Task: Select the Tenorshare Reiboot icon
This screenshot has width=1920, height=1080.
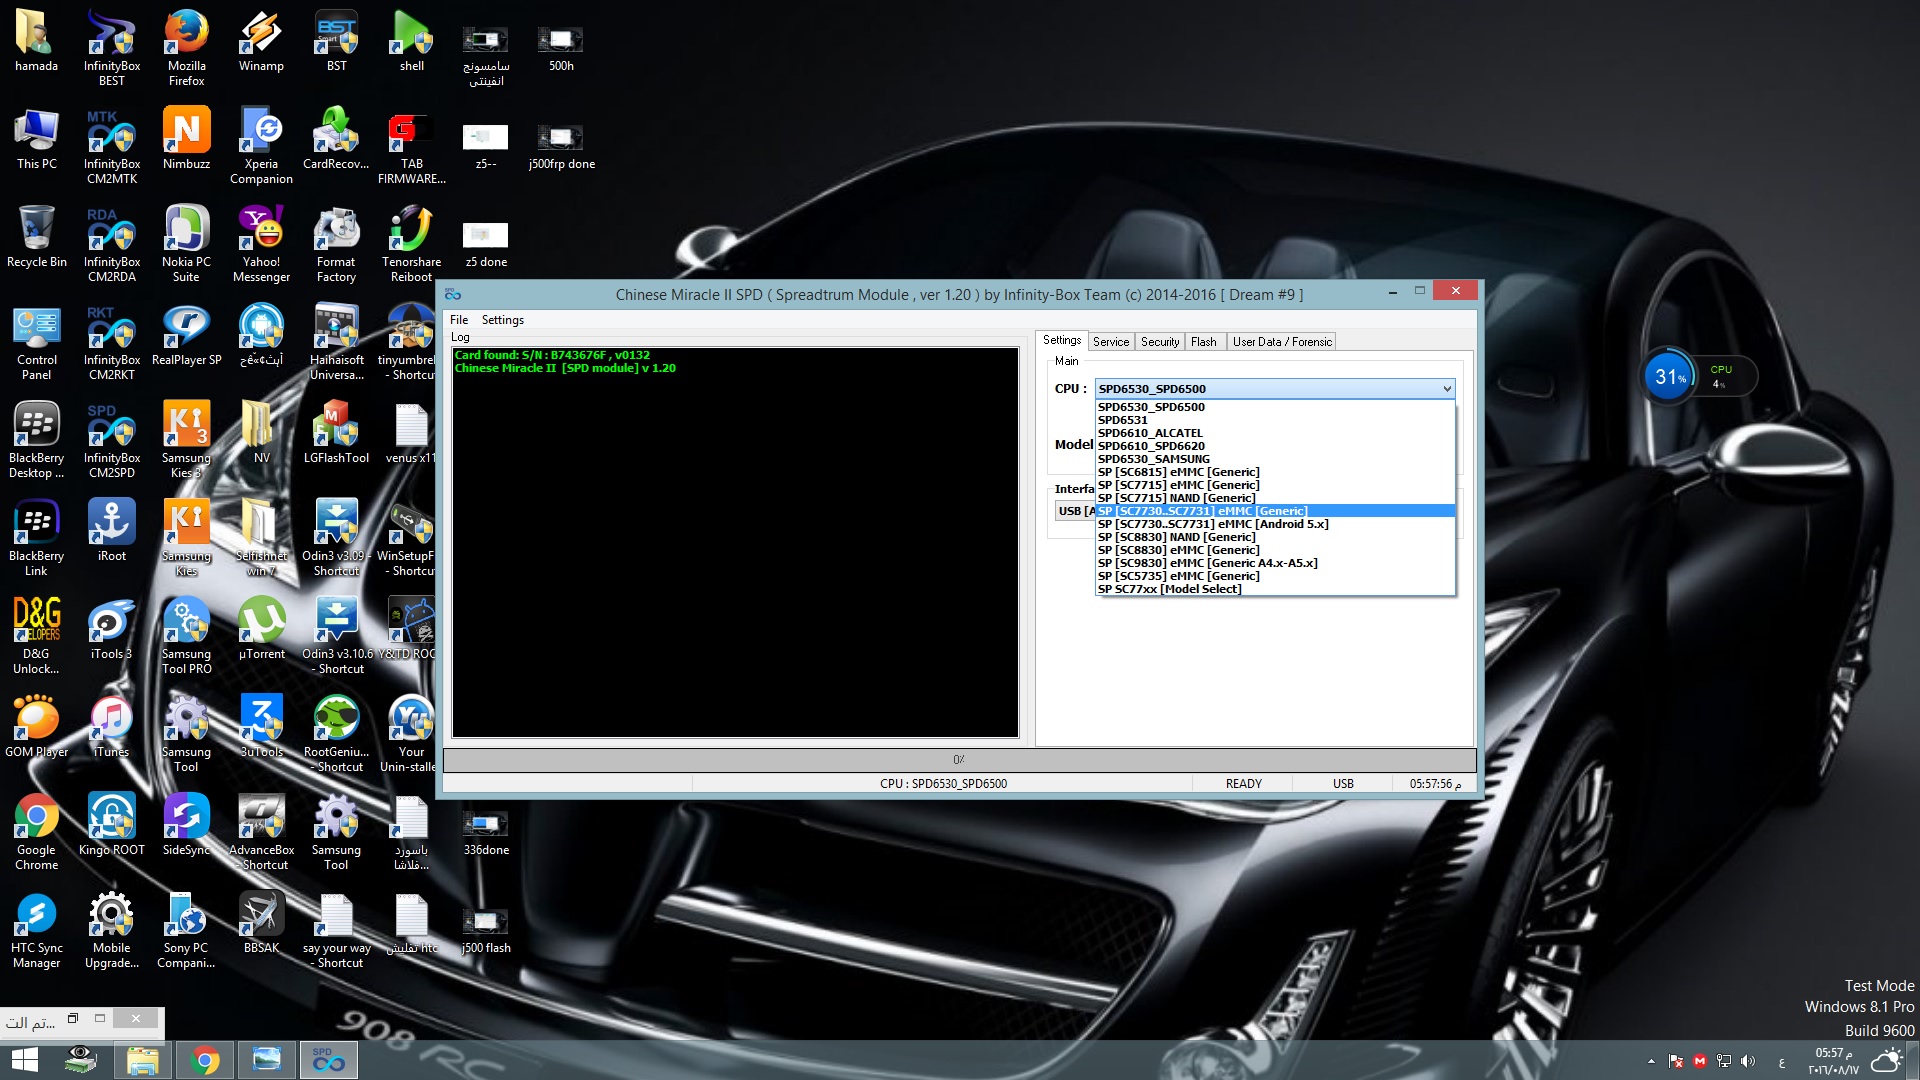Action: (x=412, y=243)
